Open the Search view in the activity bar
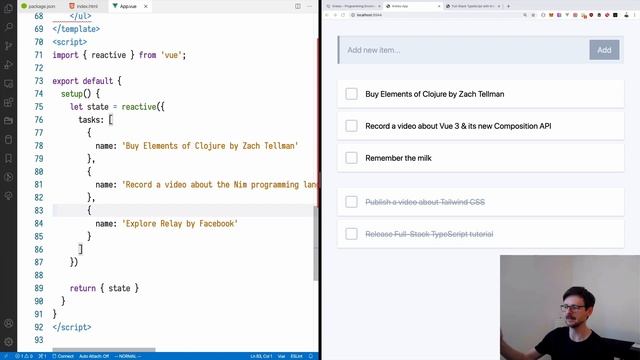The height and width of the screenshot is (360, 640). (x=8, y=27)
